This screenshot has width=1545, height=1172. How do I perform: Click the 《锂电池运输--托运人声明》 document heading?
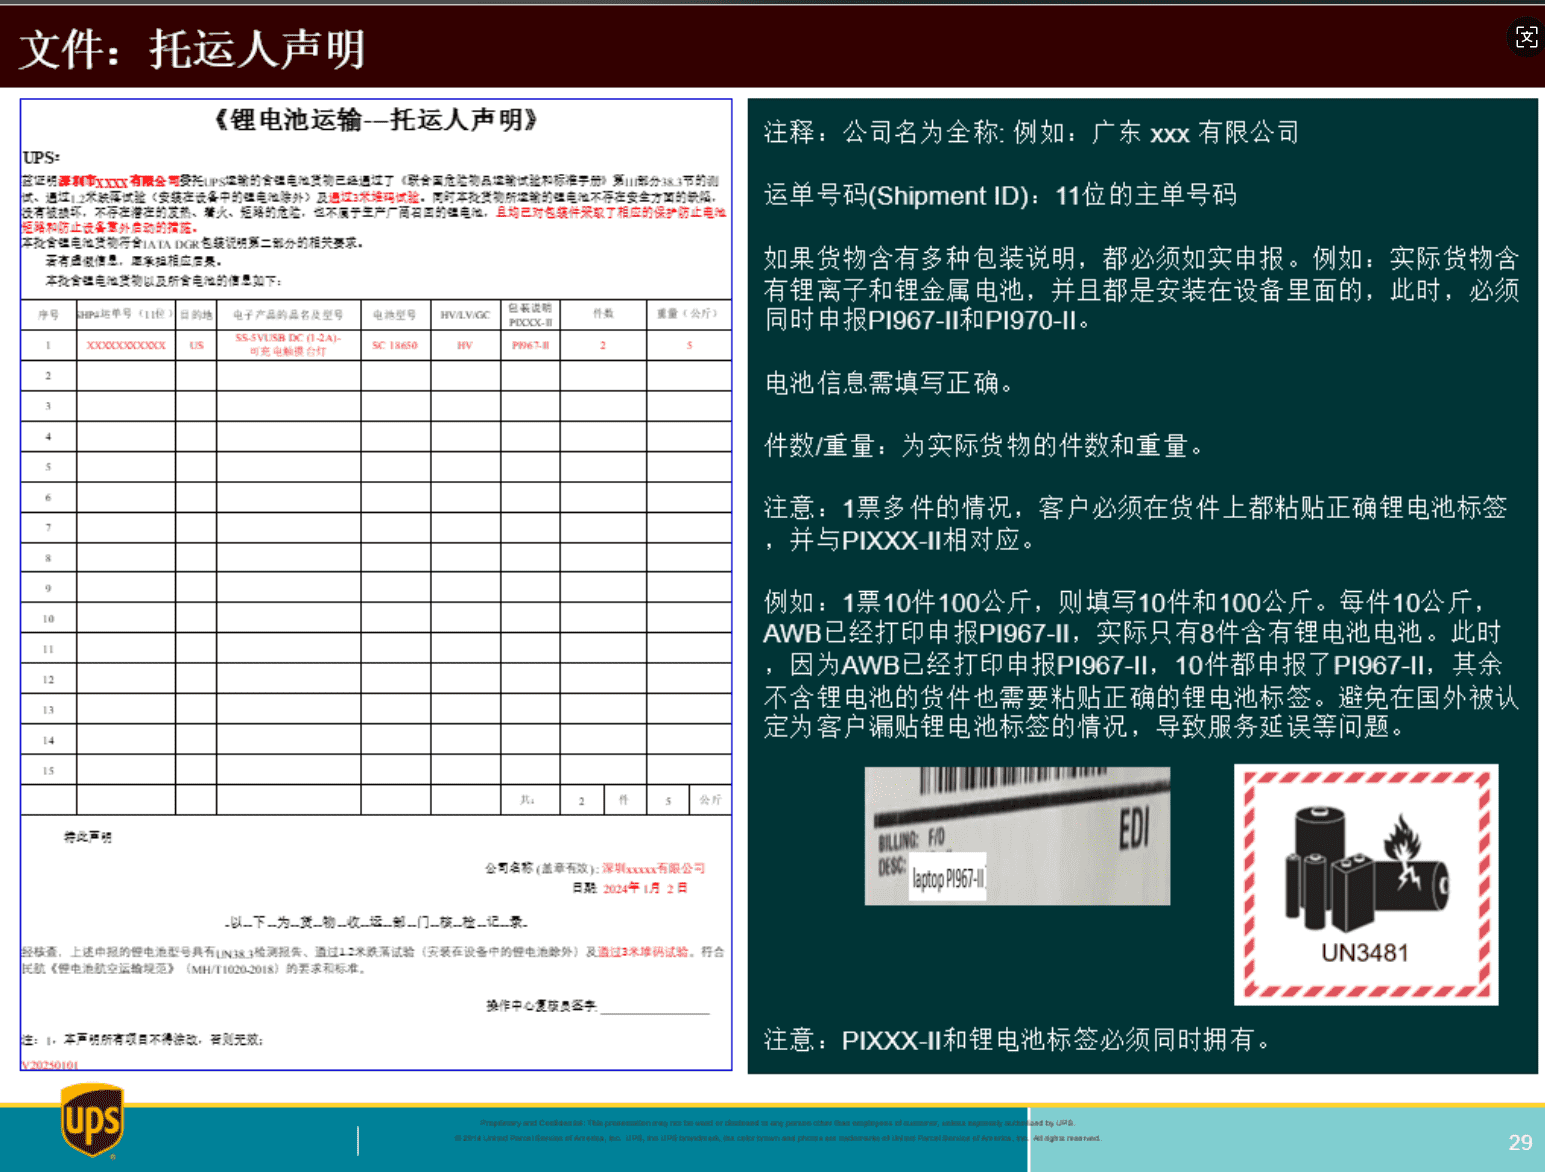pyautogui.click(x=376, y=120)
